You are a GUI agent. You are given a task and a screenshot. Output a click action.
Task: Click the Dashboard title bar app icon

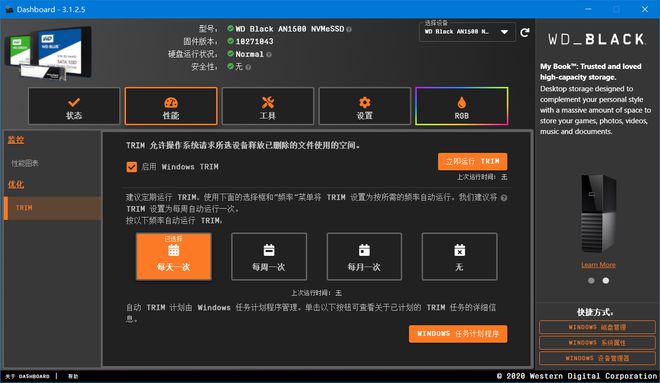9,9
